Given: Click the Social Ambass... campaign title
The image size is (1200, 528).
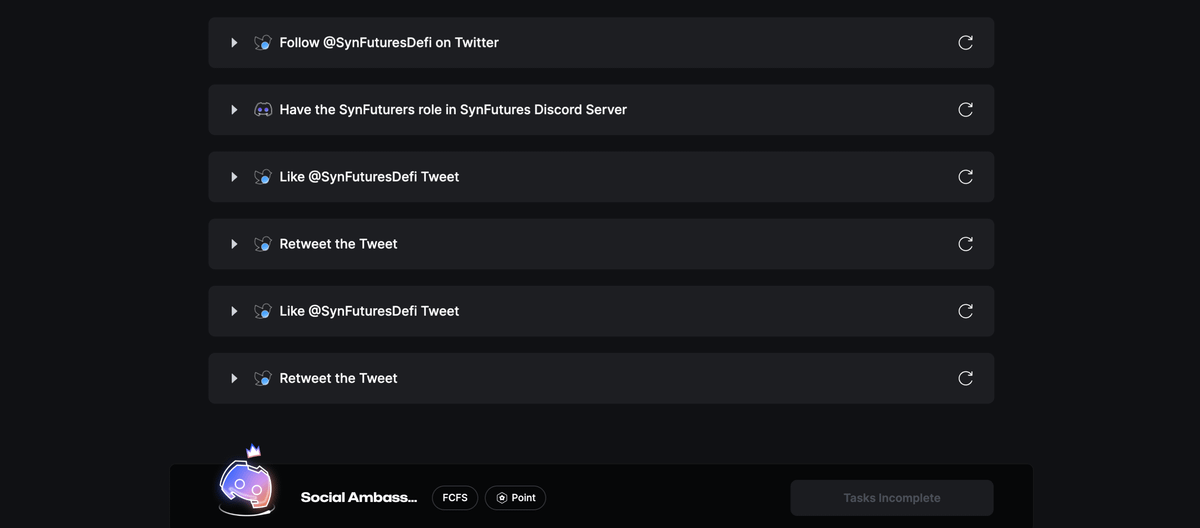Looking at the screenshot, I should coord(359,498).
